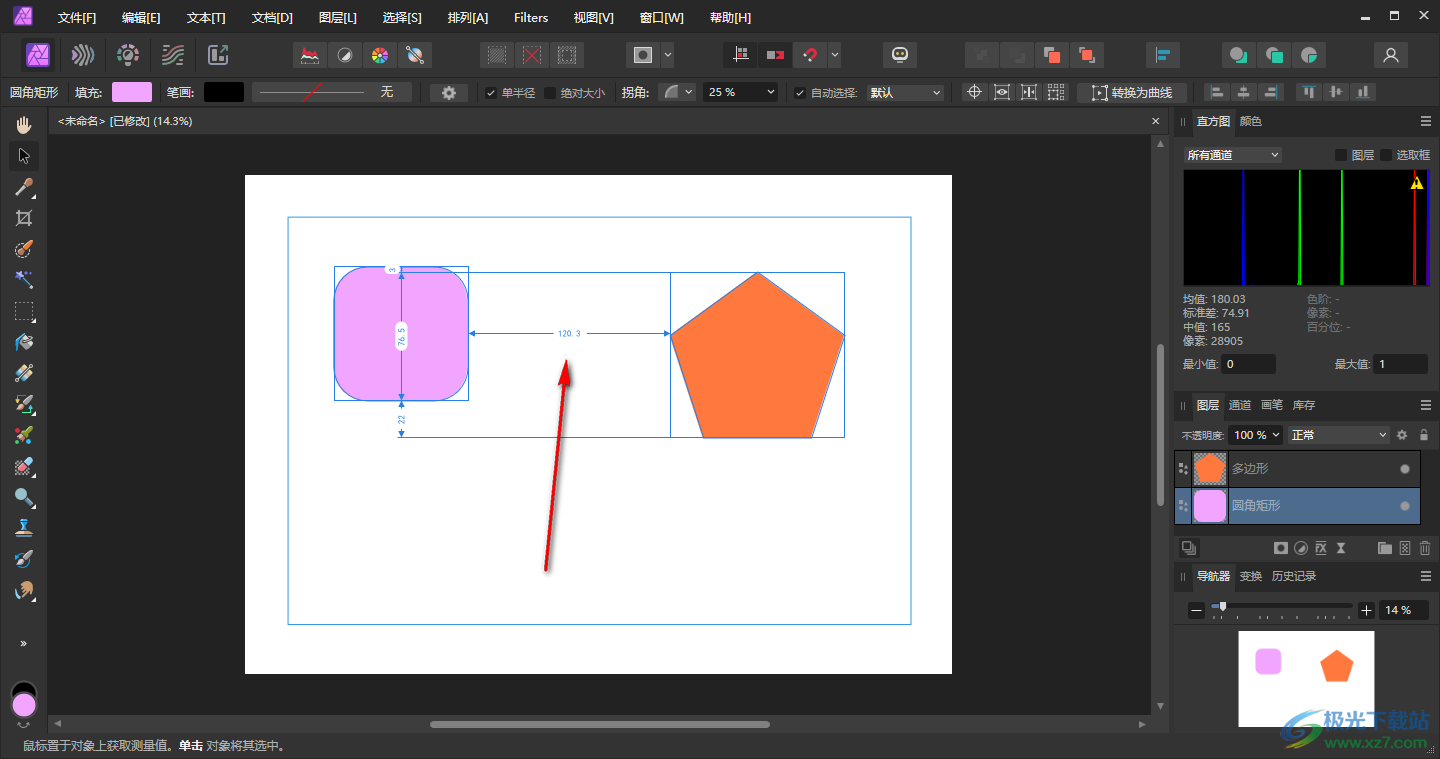Select the Flood Select magic wand tool
Screen dimensions: 1440x759
[x=24, y=279]
